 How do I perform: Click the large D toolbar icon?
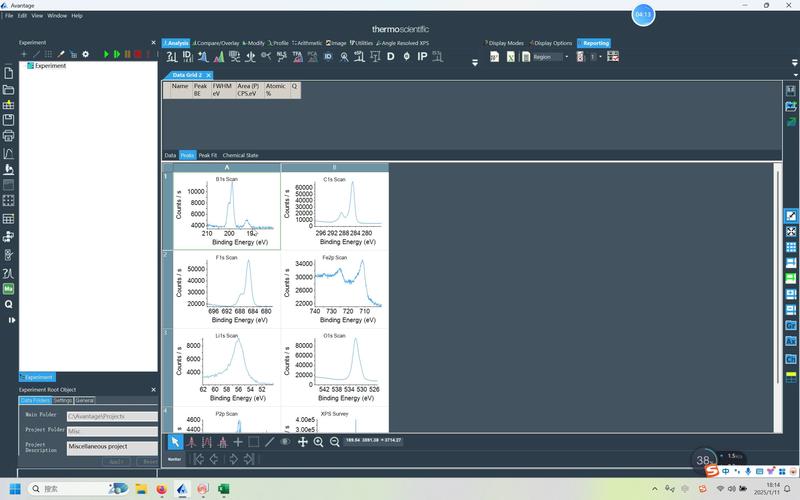click(x=390, y=57)
